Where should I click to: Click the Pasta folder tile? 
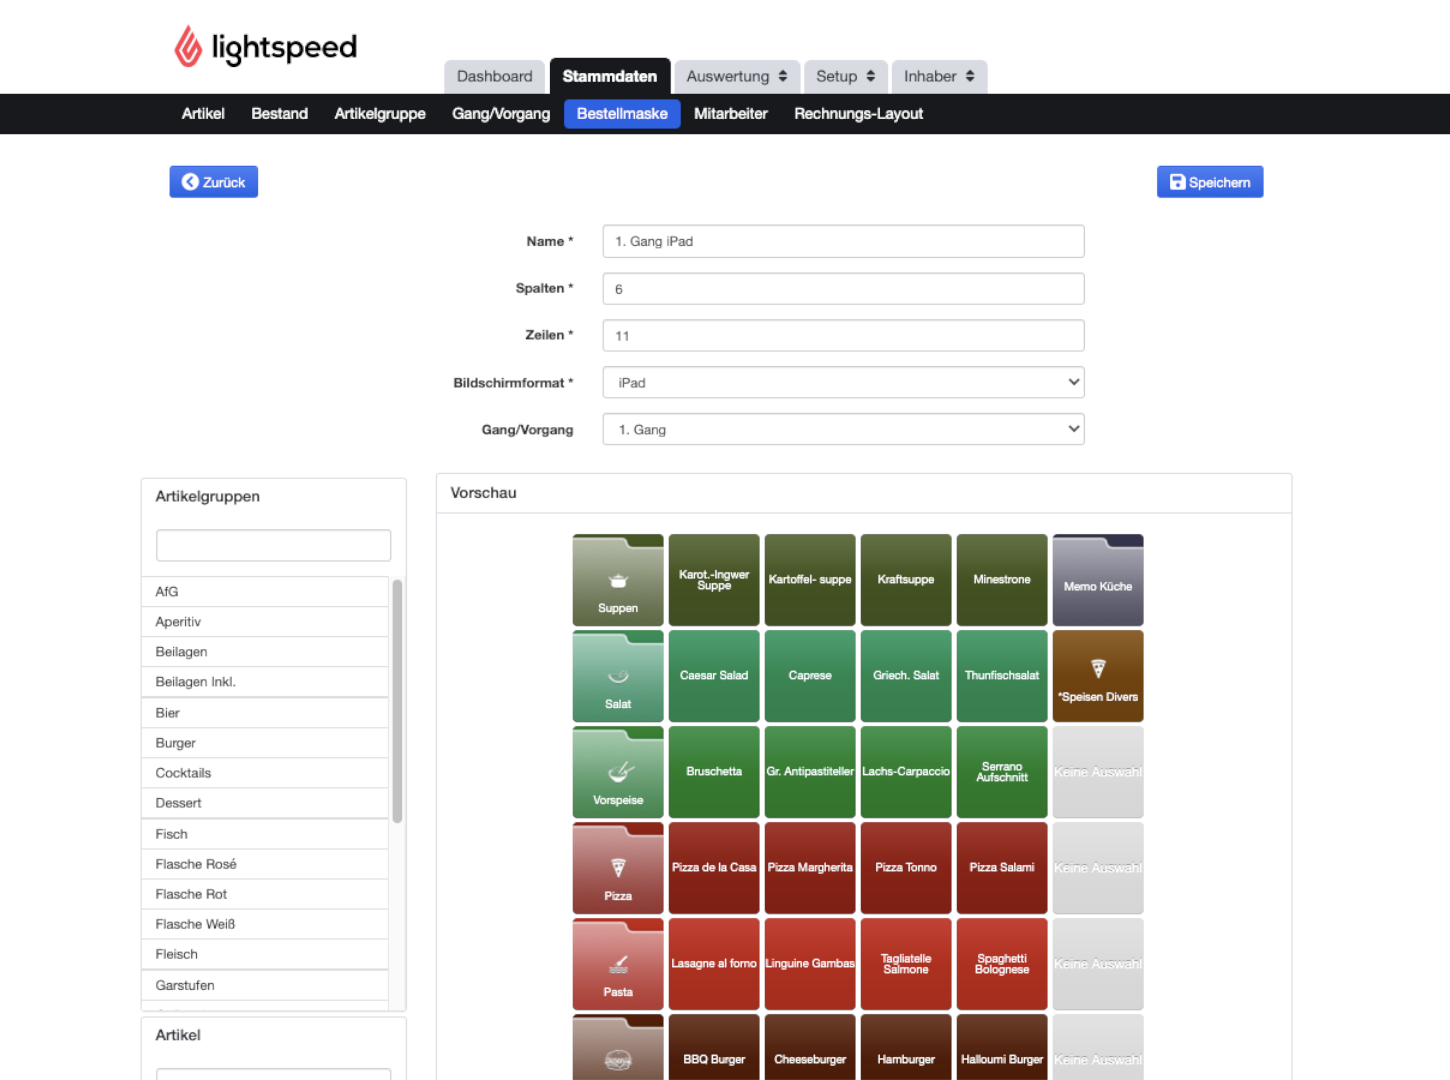[x=618, y=964]
